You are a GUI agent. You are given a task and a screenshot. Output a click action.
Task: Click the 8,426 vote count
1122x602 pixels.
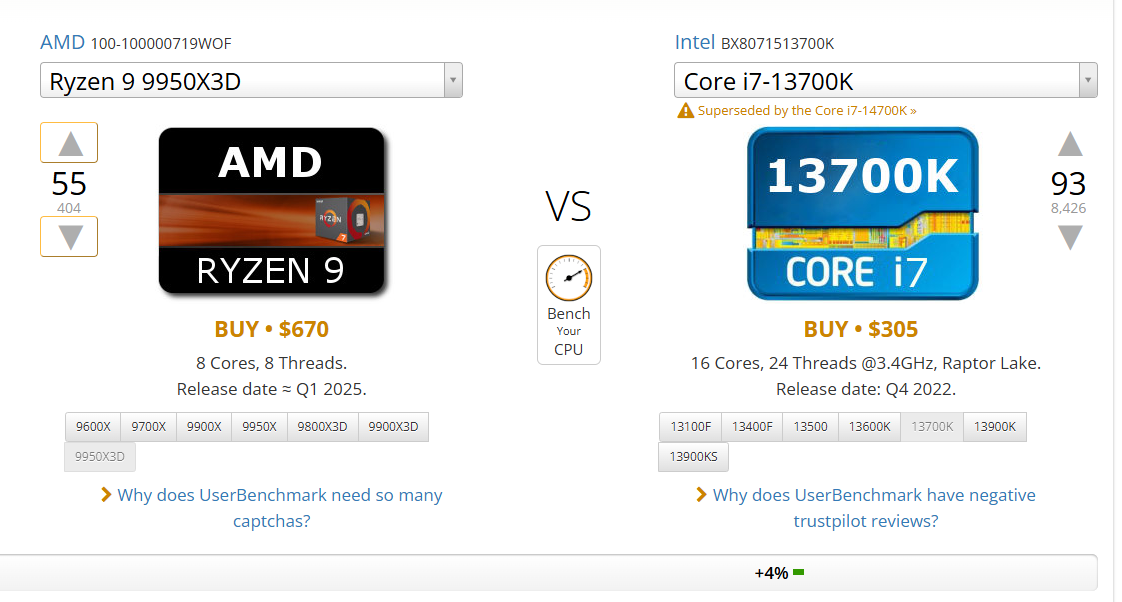click(x=1068, y=208)
